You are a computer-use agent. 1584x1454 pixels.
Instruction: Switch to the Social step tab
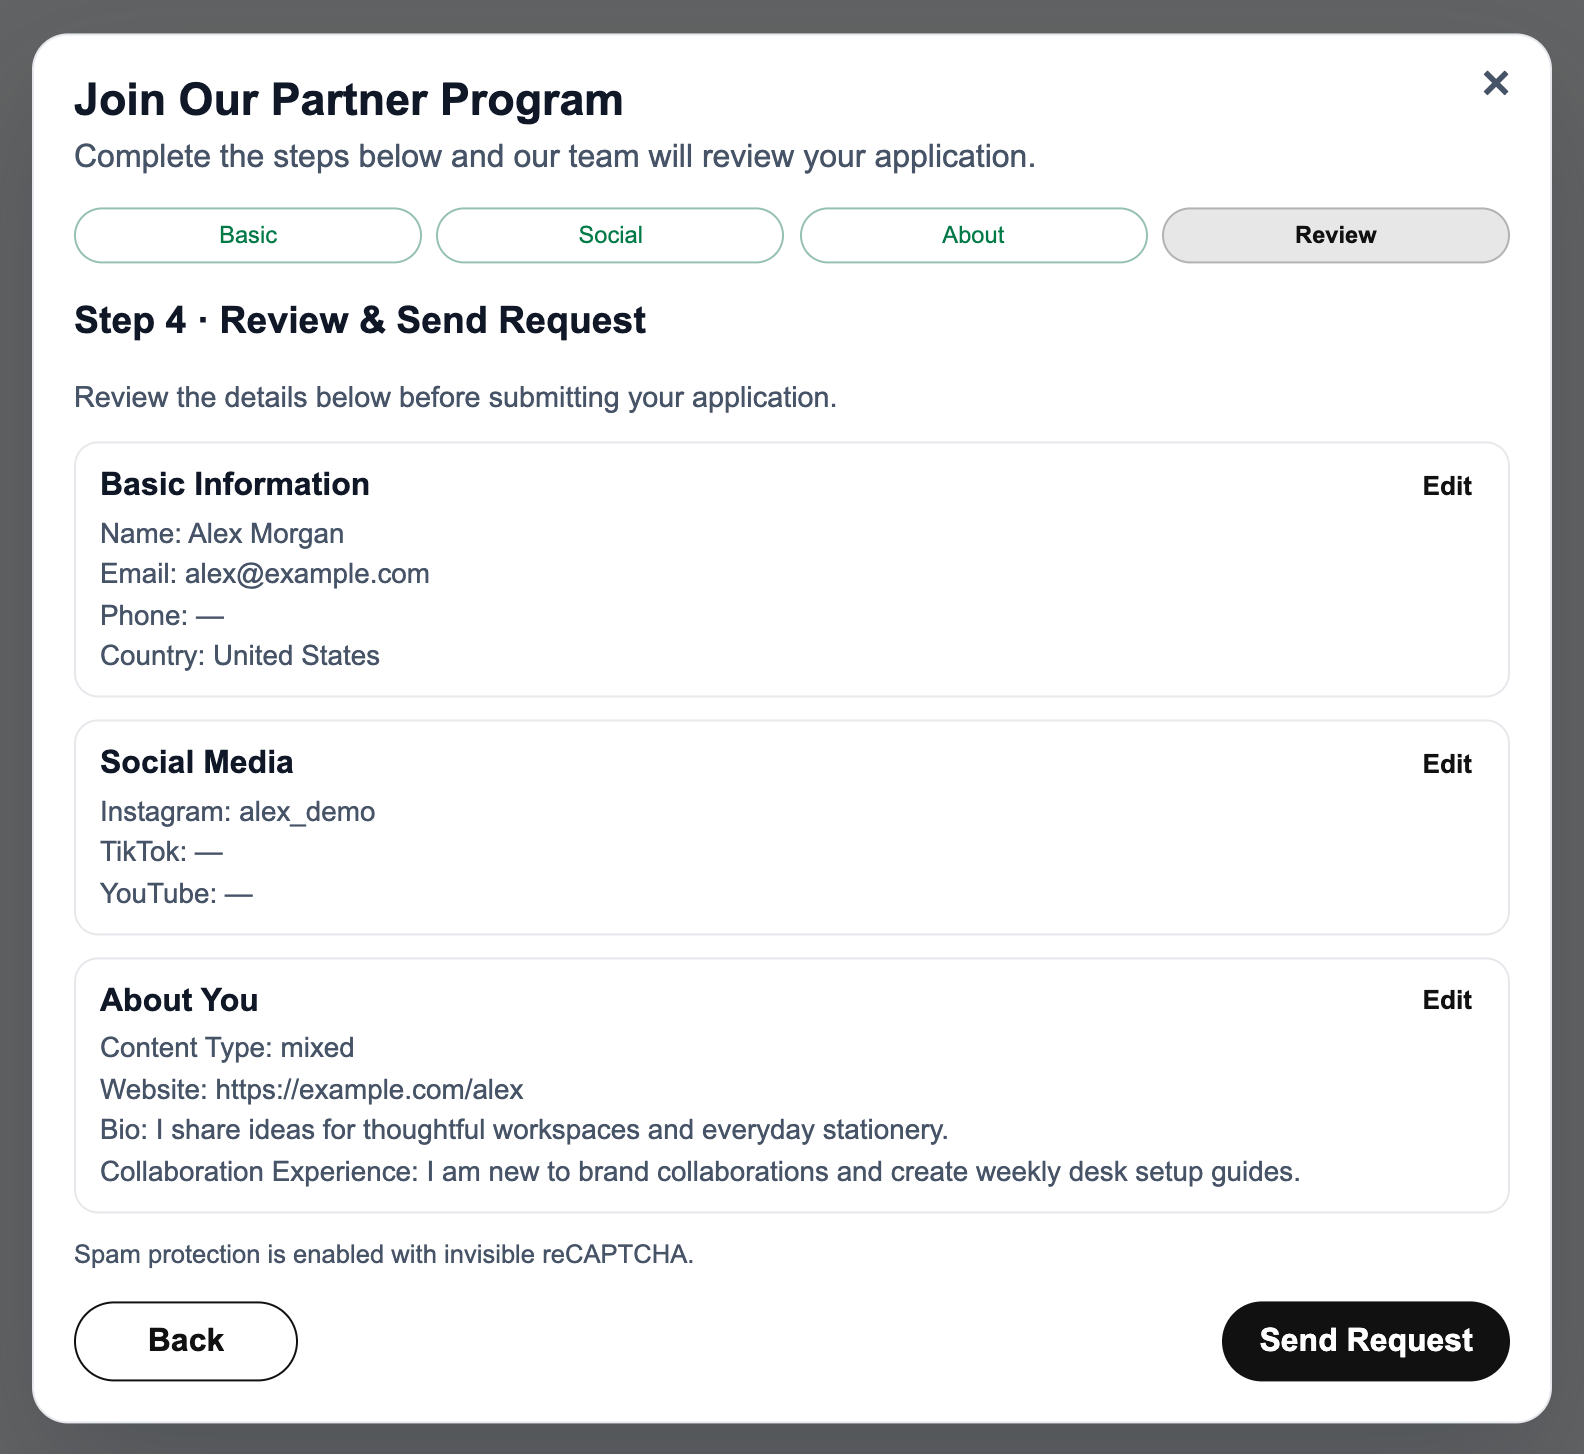click(610, 235)
